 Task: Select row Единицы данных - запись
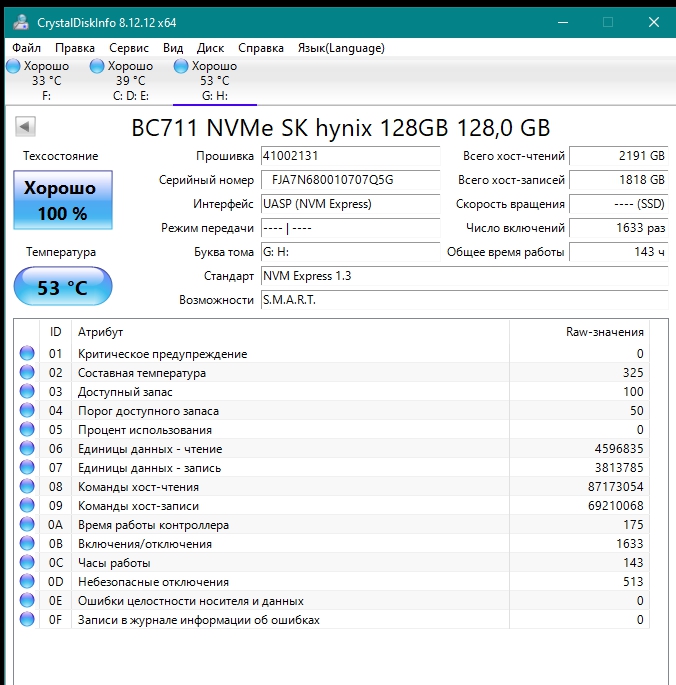pyautogui.click(x=332, y=467)
